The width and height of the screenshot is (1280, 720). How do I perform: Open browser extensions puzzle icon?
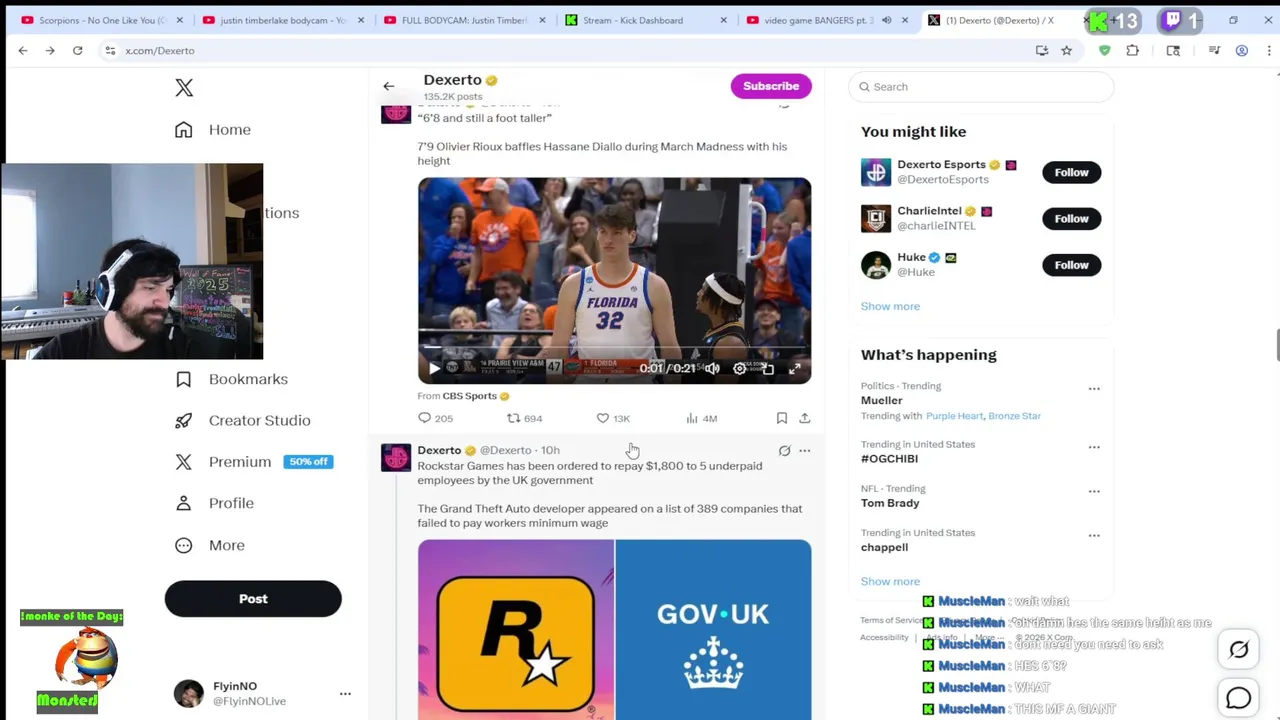coord(1133,50)
